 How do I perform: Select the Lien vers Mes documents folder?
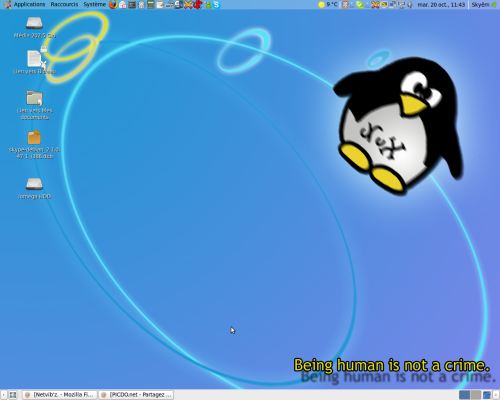35,105
